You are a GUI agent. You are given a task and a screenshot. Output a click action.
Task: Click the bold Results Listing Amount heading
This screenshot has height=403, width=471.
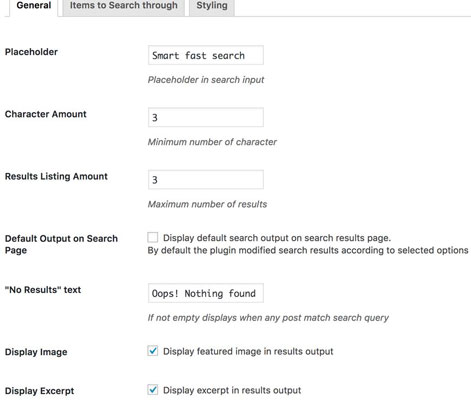56,176
